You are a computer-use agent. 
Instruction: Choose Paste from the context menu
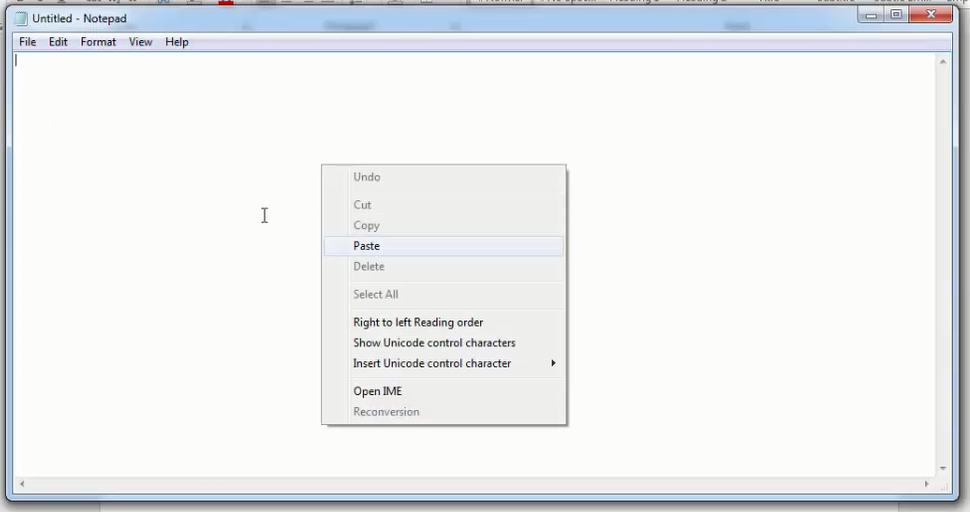[444, 246]
